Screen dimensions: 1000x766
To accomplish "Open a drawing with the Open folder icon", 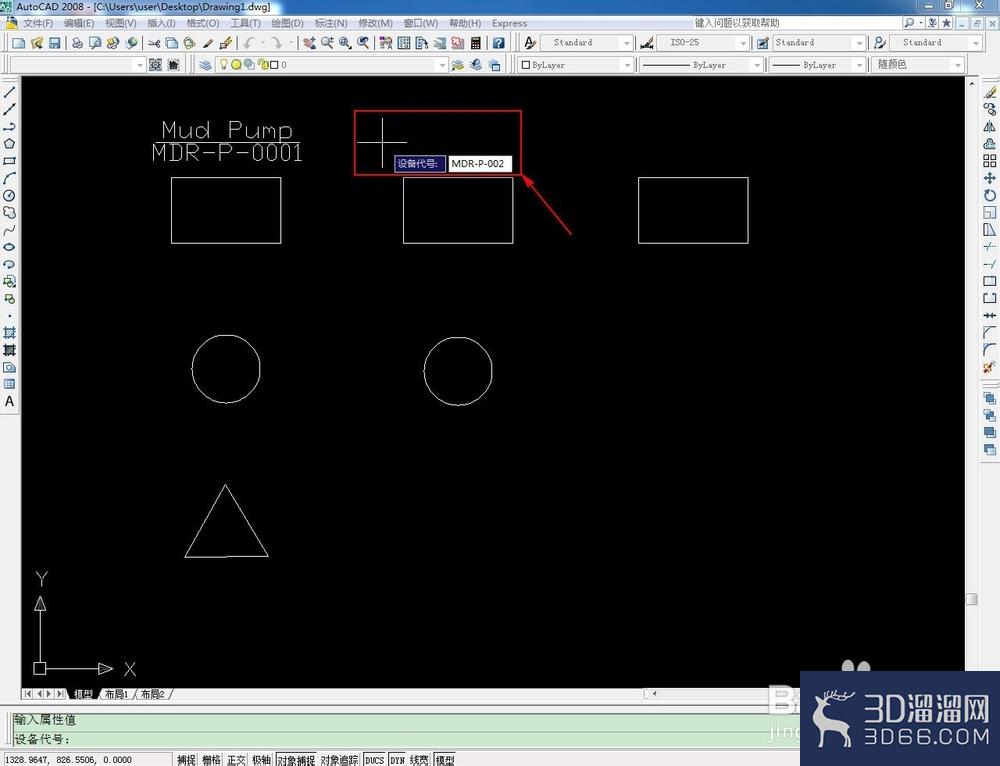I will 36,43.
